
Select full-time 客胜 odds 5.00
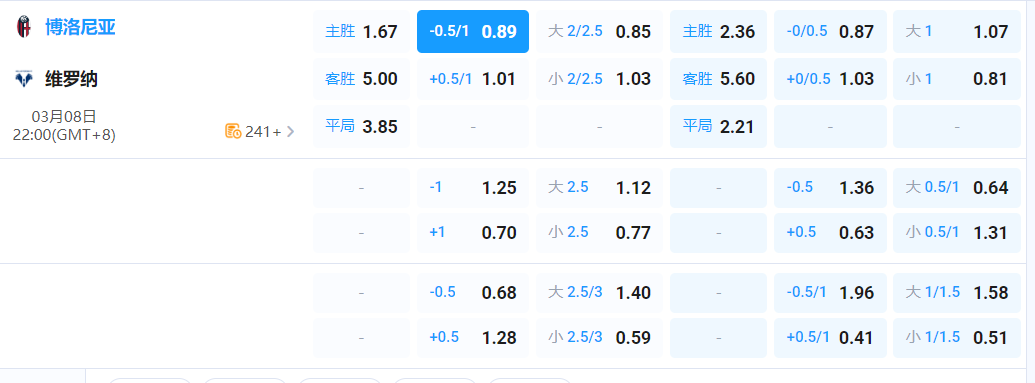[361, 79]
